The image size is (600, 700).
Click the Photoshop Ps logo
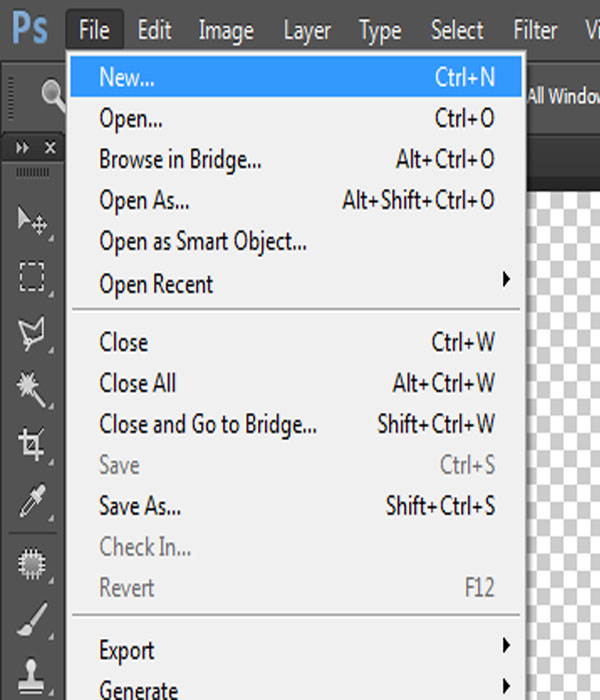click(30, 30)
